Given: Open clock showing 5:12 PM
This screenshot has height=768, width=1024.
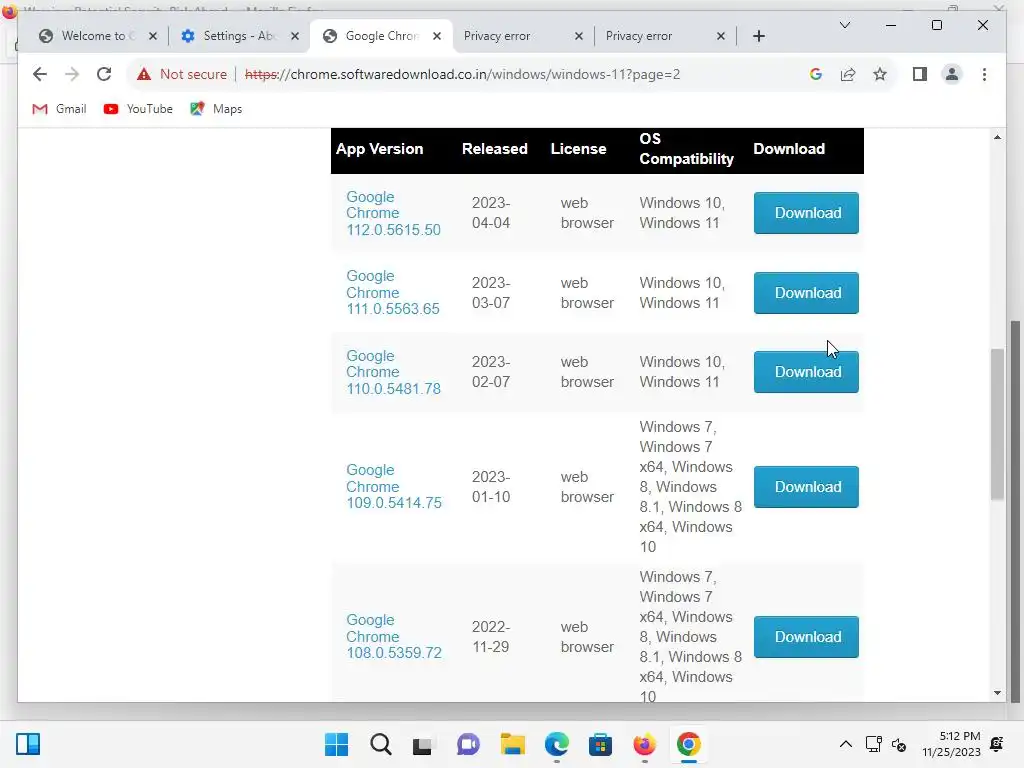Looking at the screenshot, I should (951, 744).
